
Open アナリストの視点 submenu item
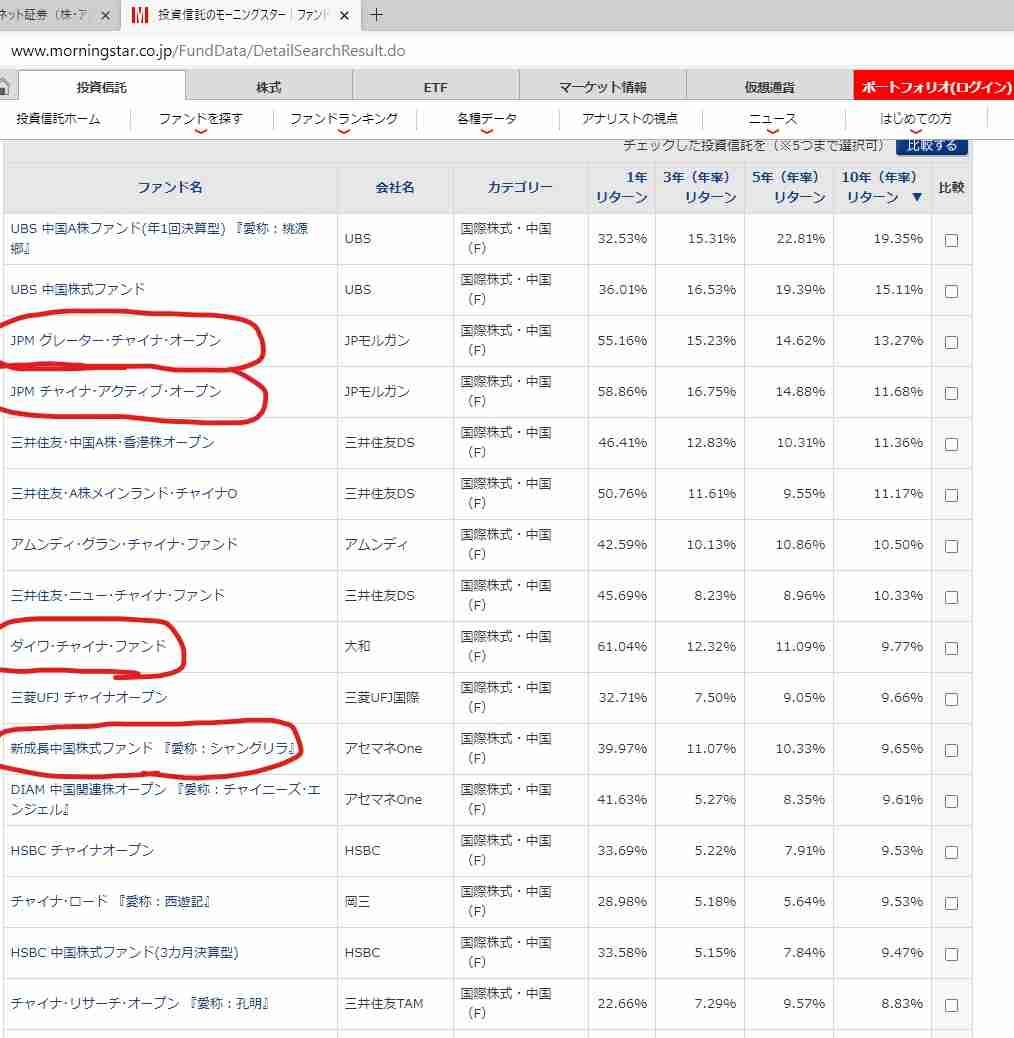[629, 118]
